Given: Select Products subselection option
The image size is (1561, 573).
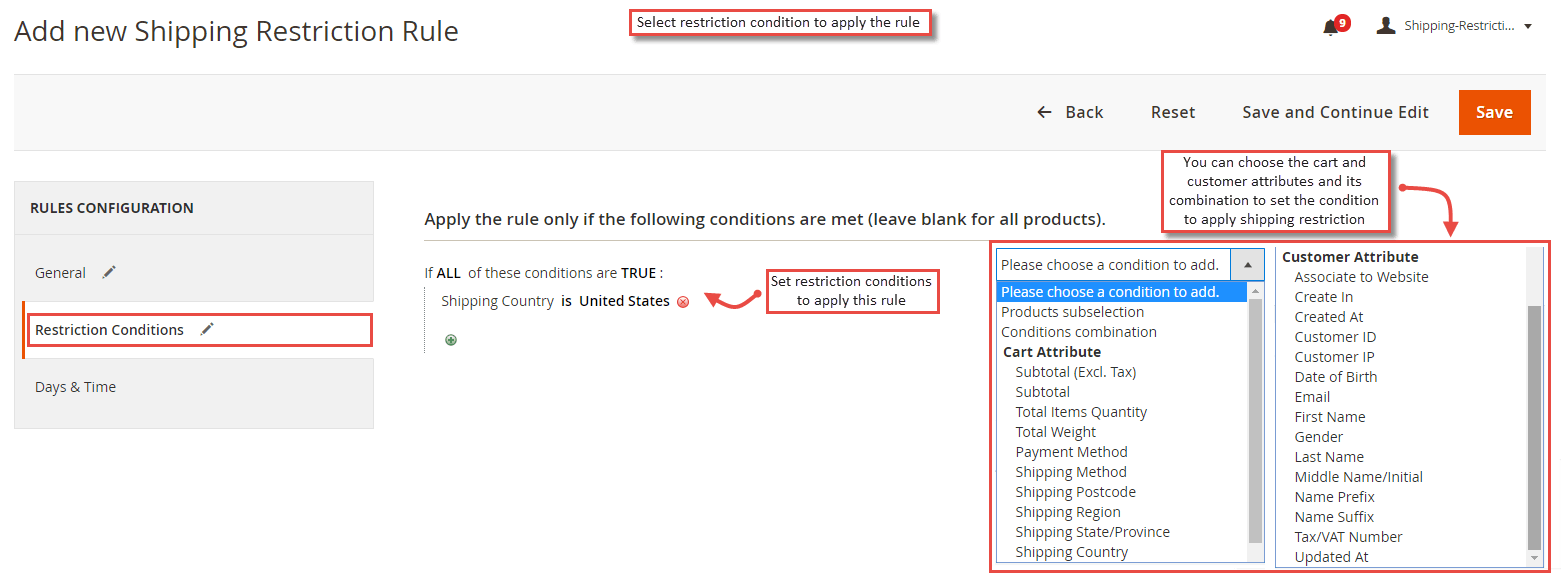Looking at the screenshot, I should (x=1122, y=312).
